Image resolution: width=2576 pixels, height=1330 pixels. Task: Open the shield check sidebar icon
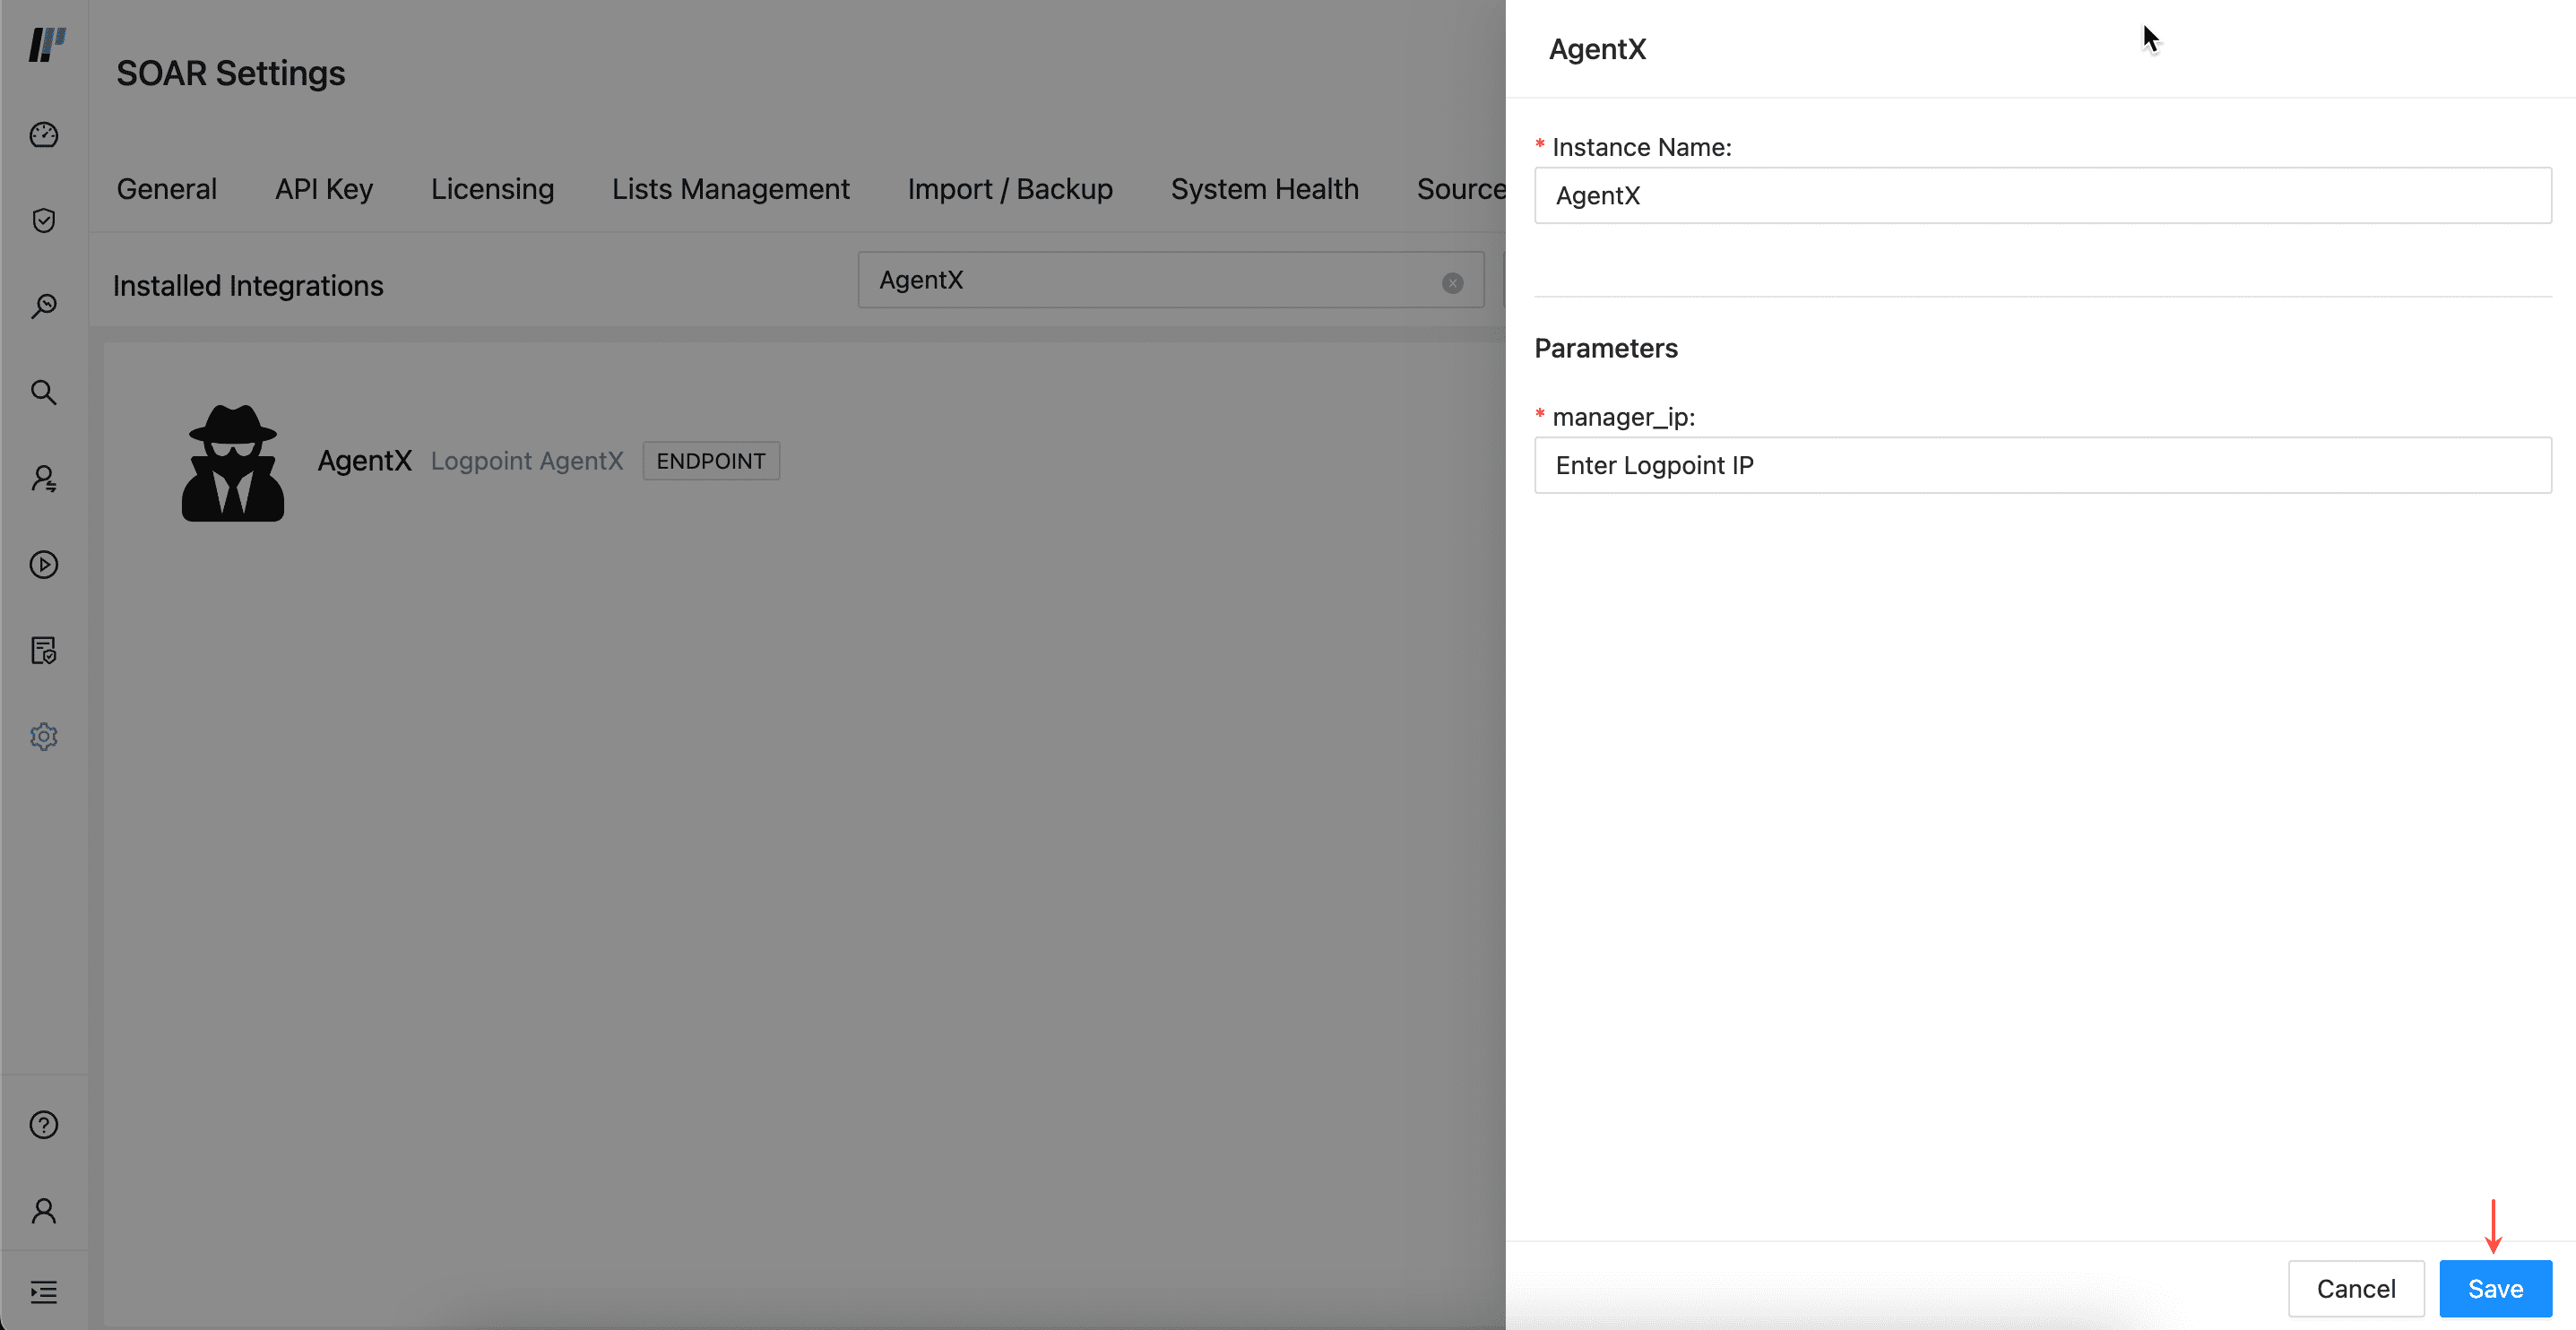pos(44,220)
